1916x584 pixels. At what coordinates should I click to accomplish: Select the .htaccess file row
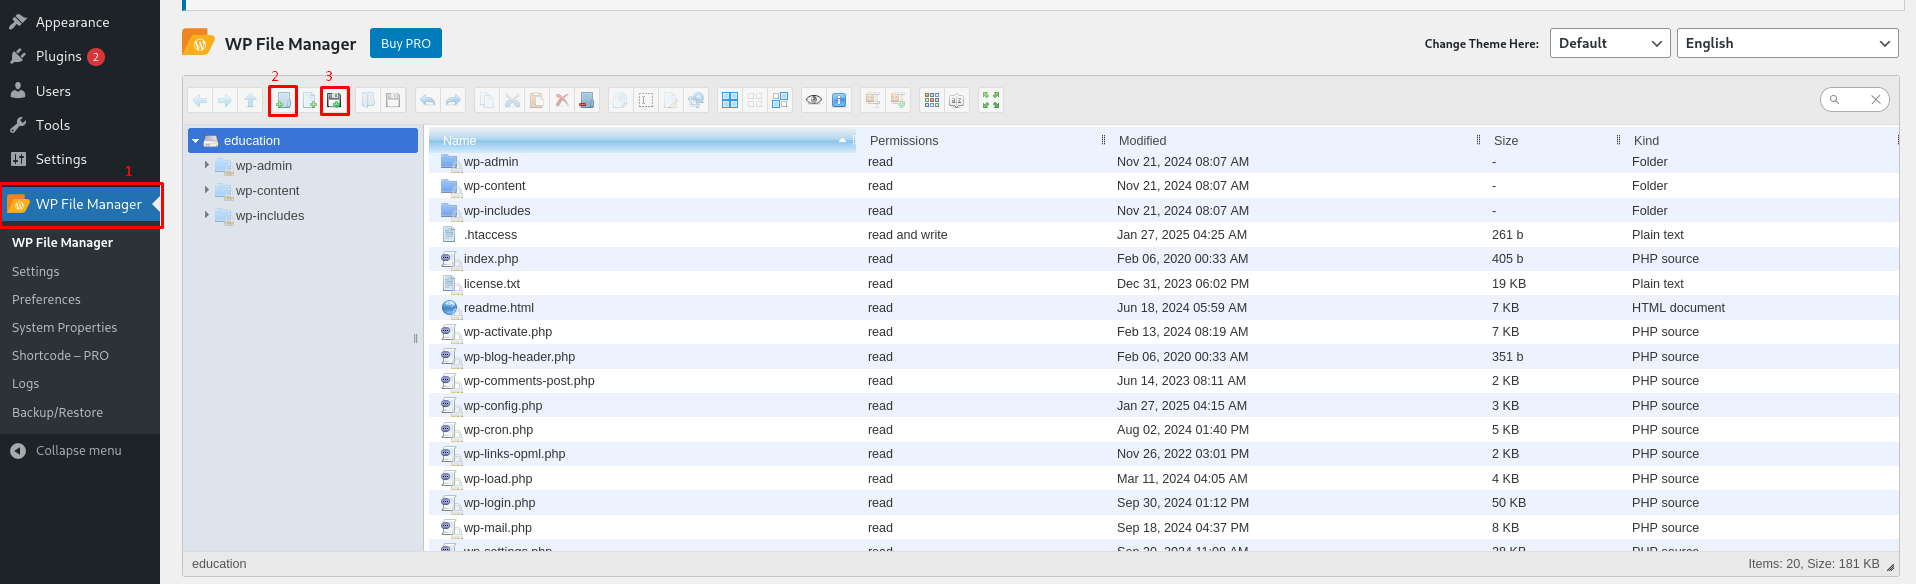1163,235
